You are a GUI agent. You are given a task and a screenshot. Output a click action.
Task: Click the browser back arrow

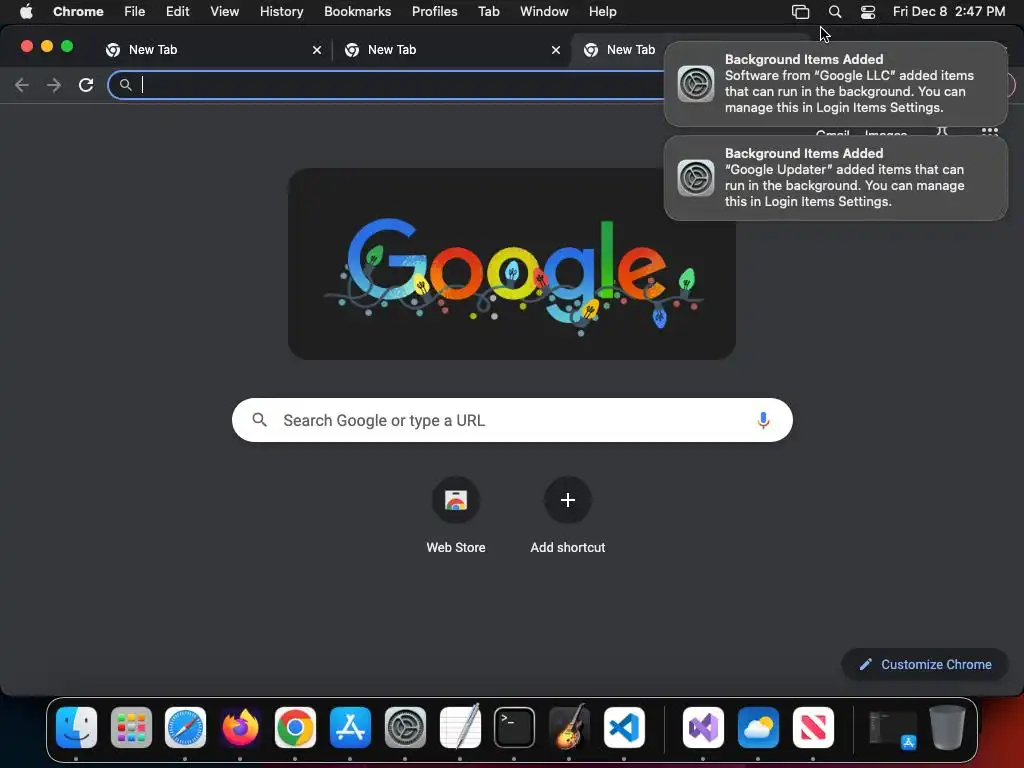click(22, 85)
